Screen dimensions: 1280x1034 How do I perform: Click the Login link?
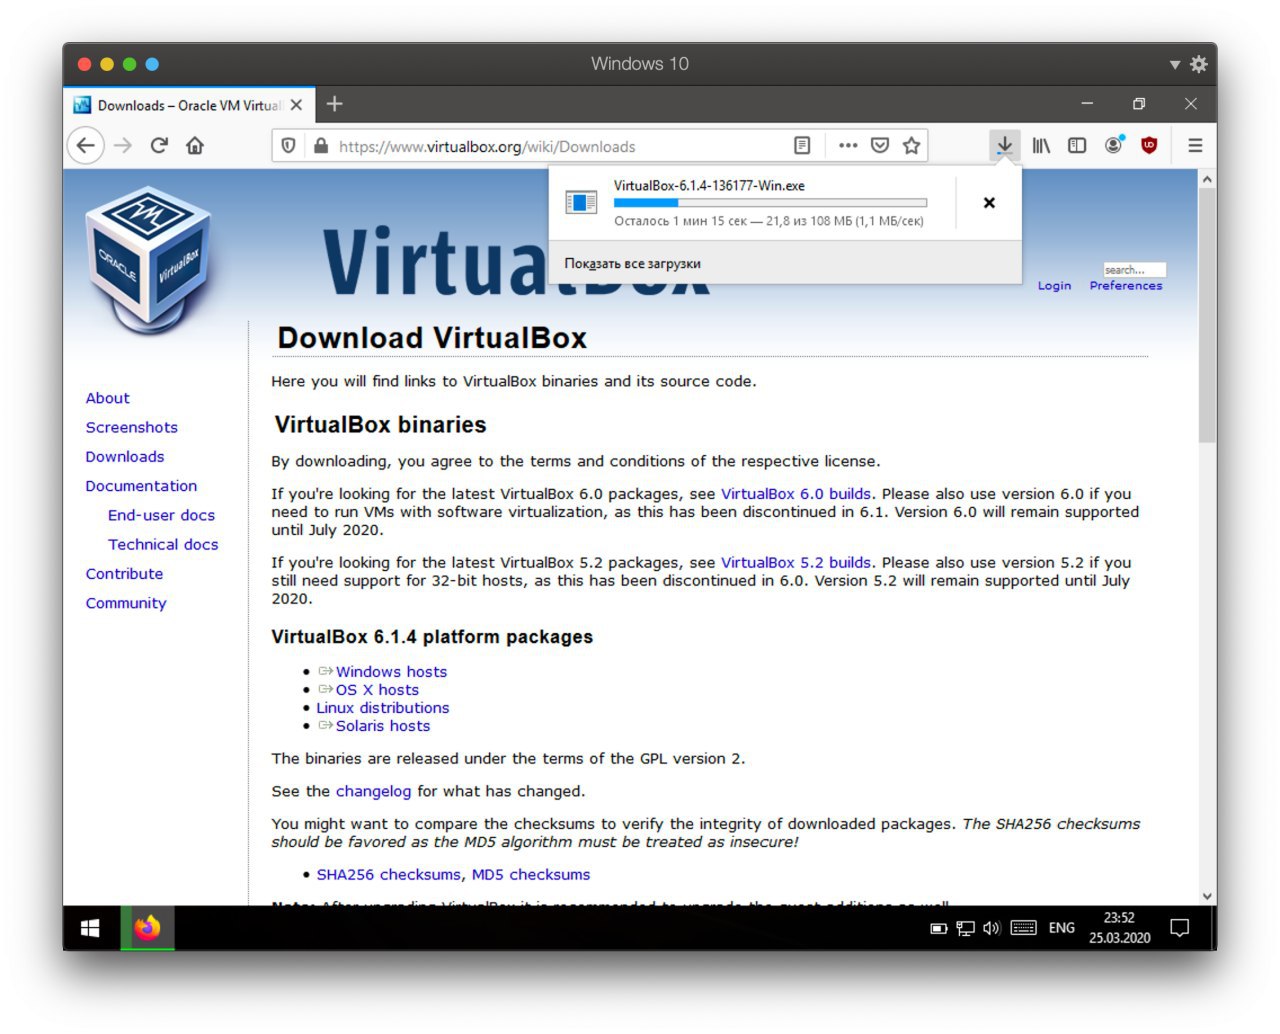[x=1054, y=286]
